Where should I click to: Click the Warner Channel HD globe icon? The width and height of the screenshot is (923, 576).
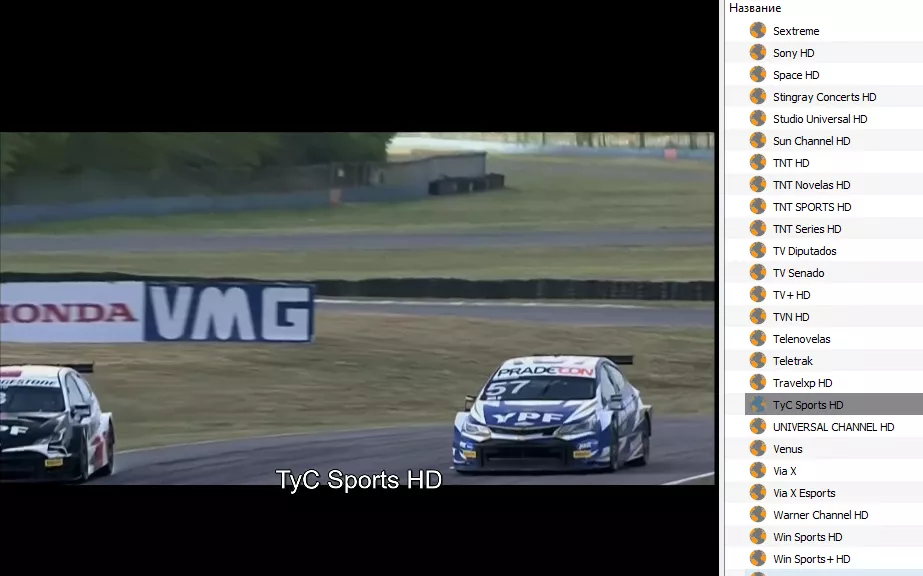click(x=758, y=514)
